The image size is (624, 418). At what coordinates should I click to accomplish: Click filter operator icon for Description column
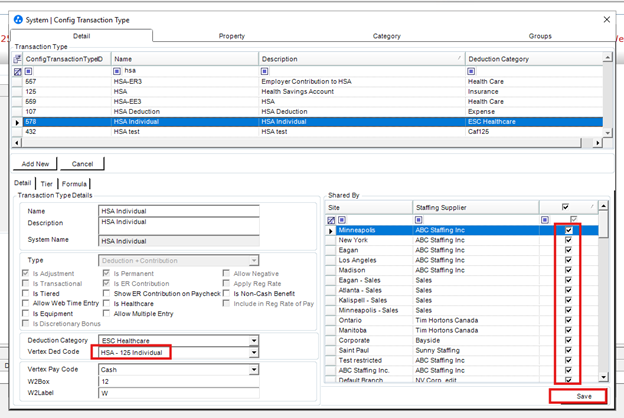coord(264,71)
